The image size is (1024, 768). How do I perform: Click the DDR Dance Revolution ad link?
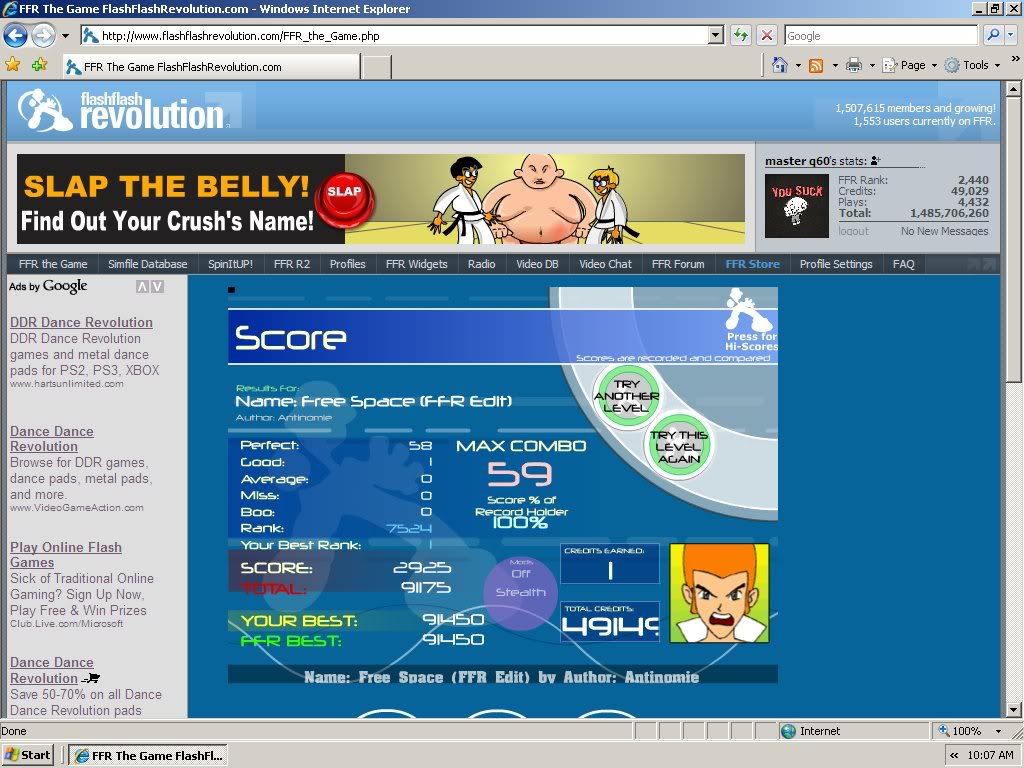[81, 322]
